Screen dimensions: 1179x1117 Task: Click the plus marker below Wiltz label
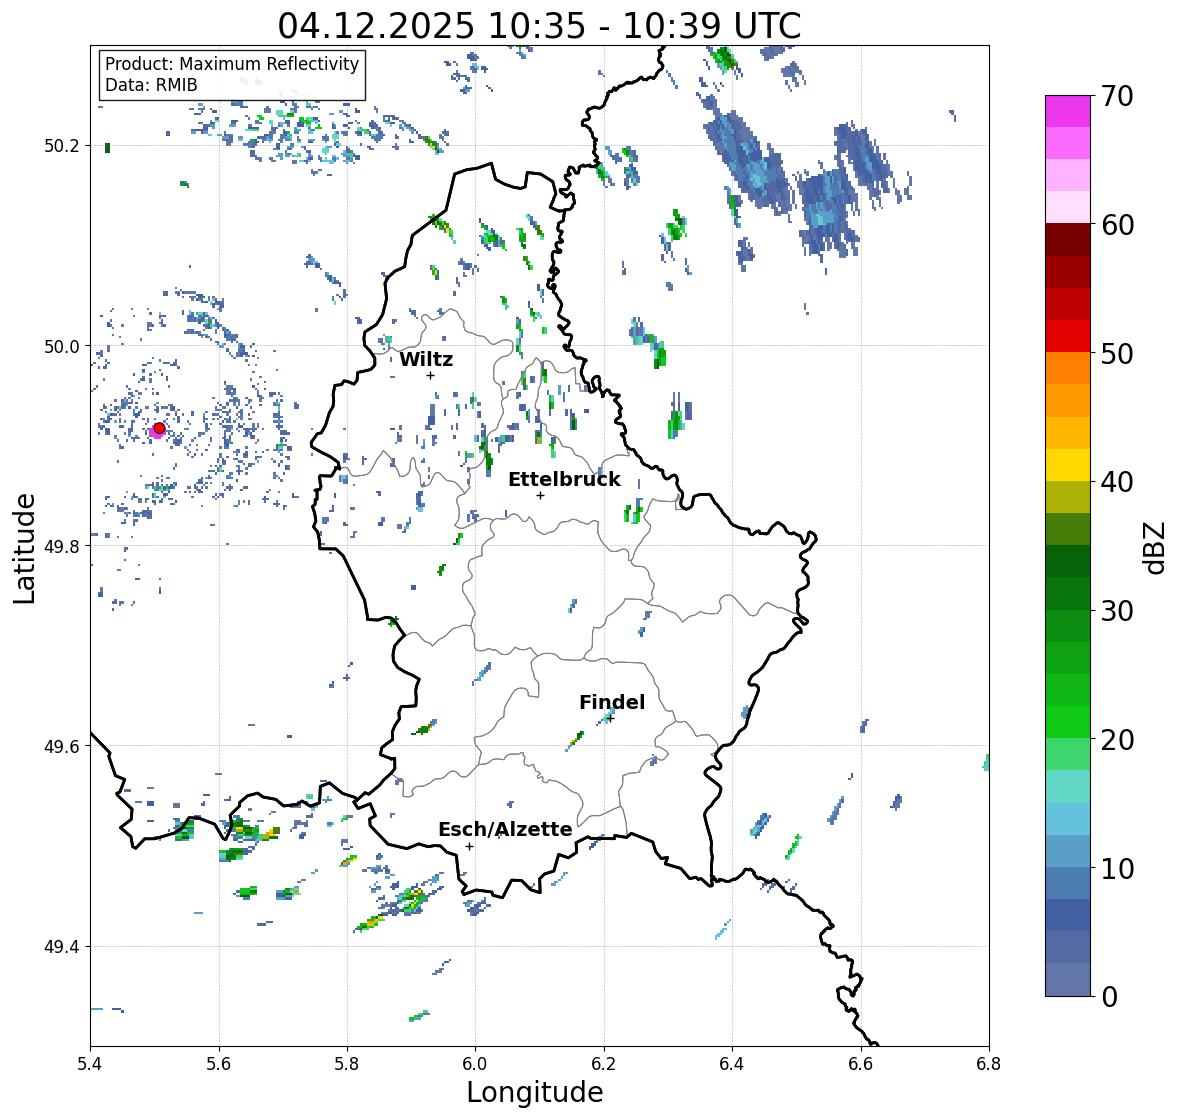click(430, 375)
